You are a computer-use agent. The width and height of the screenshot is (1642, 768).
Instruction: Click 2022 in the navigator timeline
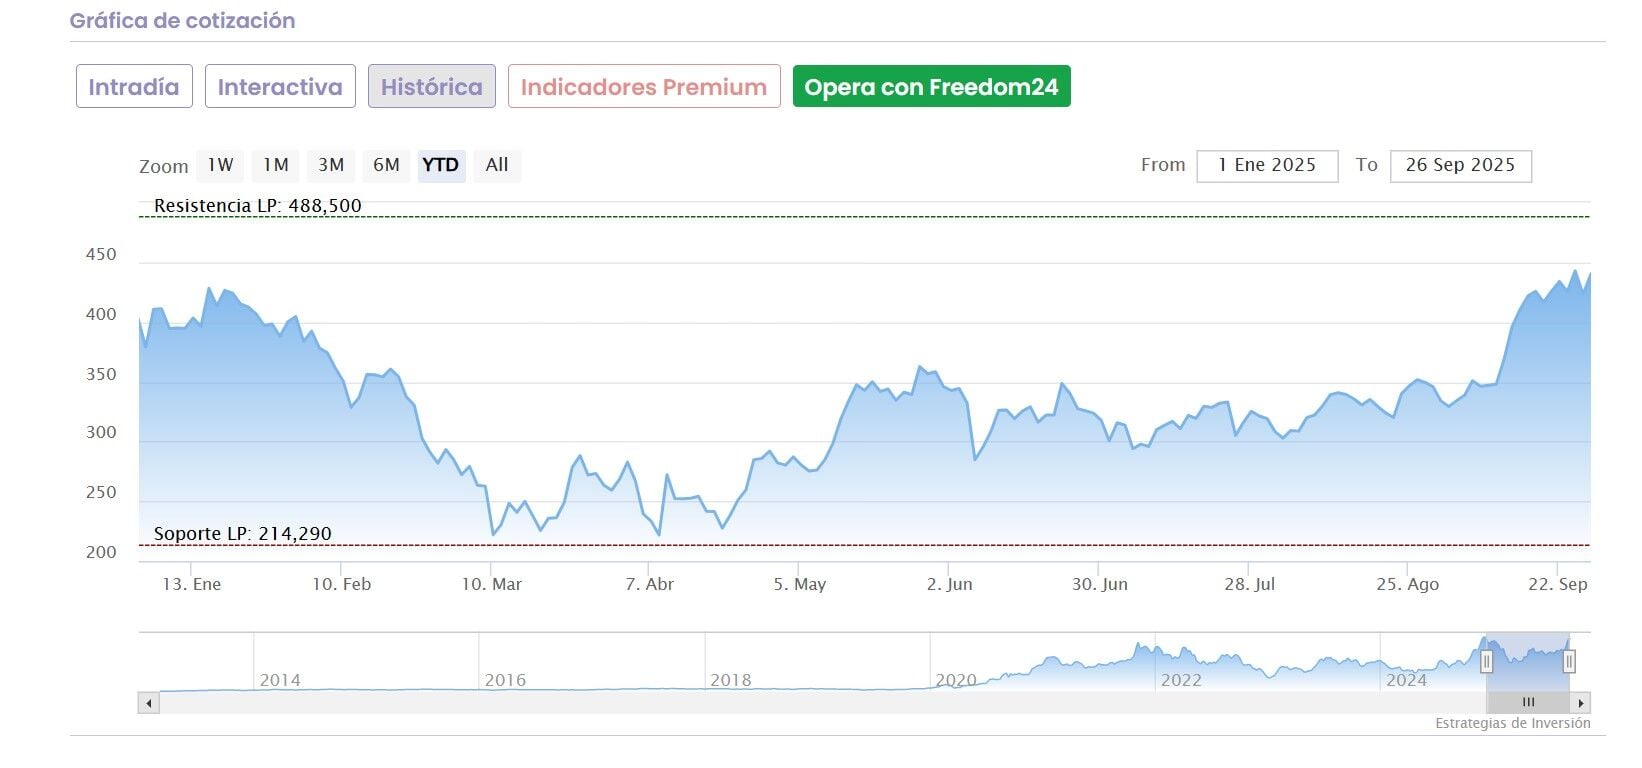click(1181, 680)
